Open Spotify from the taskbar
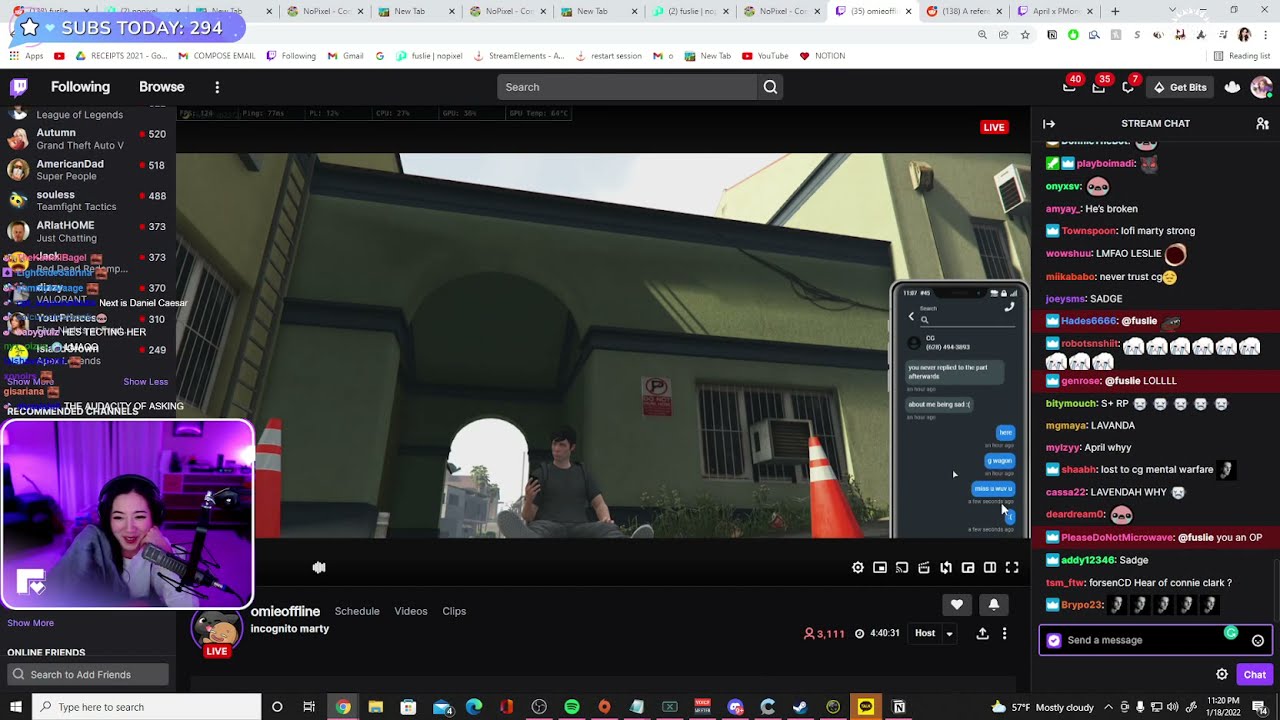 [x=572, y=707]
